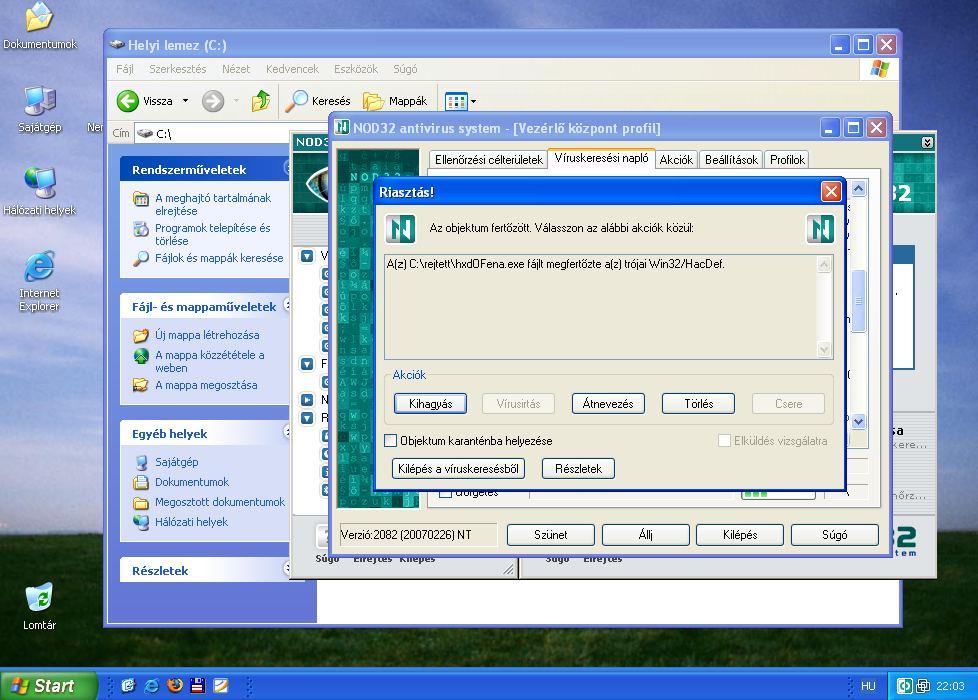Click A meghajtó tartalmának elrejtése link
This screenshot has height=700, width=978.
(x=213, y=204)
